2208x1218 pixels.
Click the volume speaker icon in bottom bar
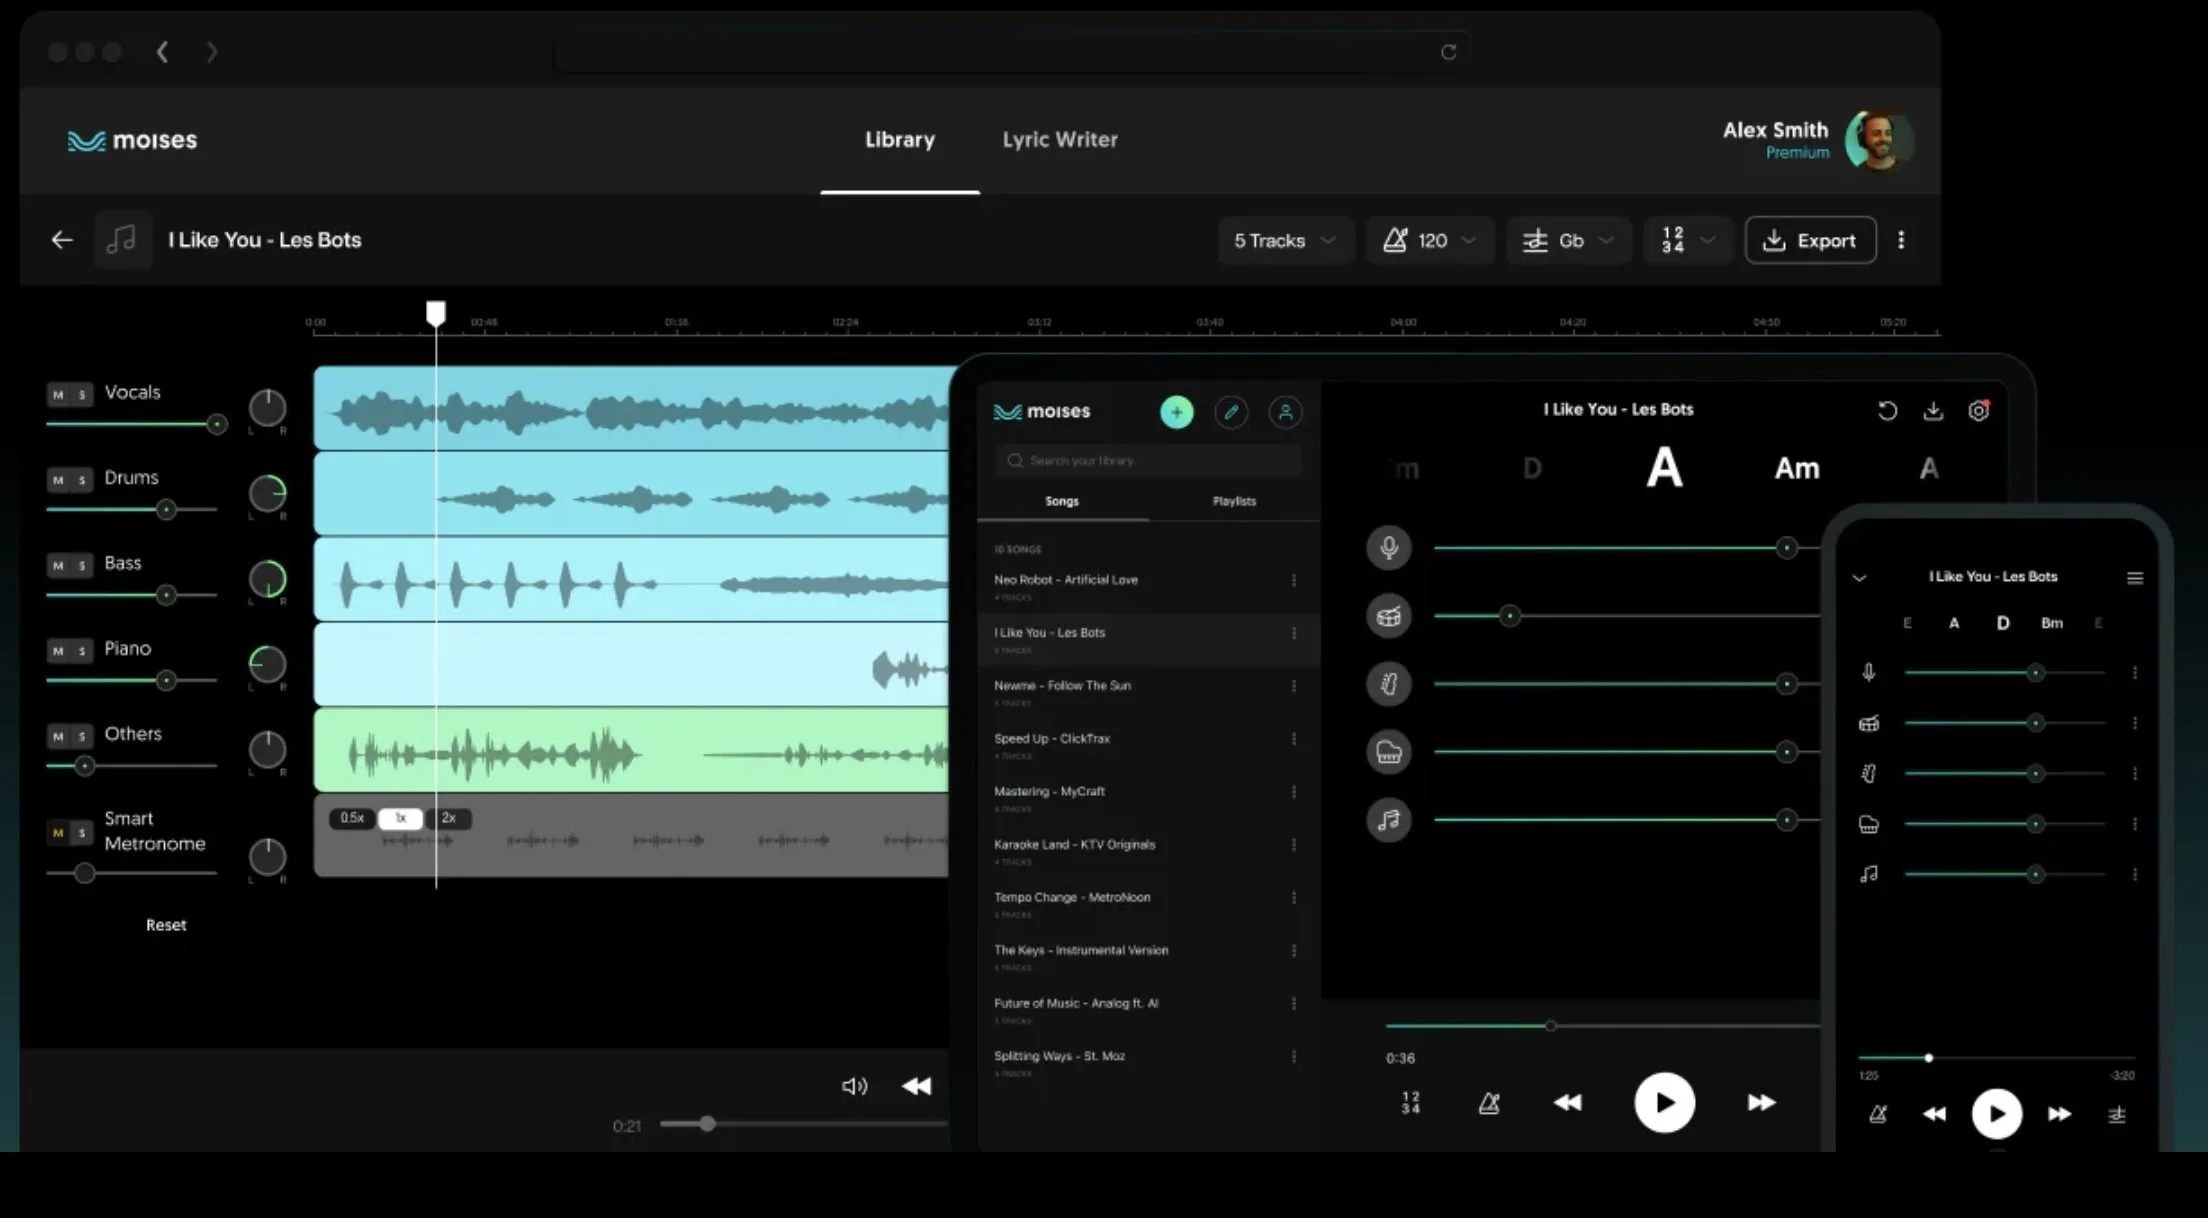click(854, 1086)
